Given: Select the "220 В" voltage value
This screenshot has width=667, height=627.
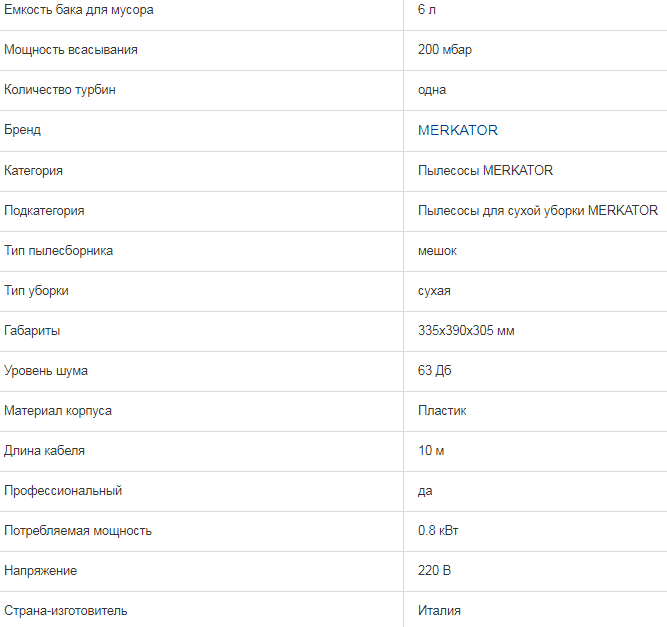Looking at the screenshot, I should [x=434, y=570].
